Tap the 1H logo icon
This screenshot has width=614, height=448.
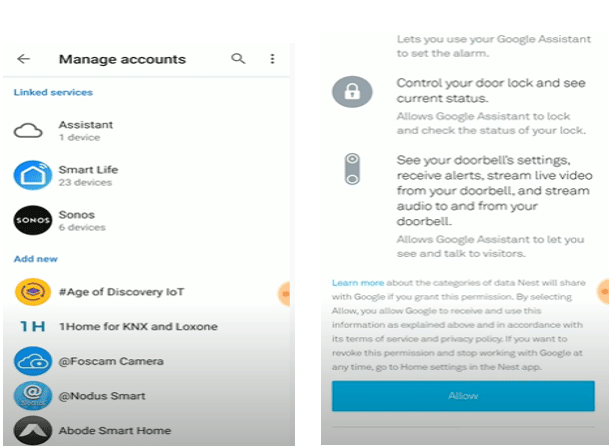coord(33,326)
